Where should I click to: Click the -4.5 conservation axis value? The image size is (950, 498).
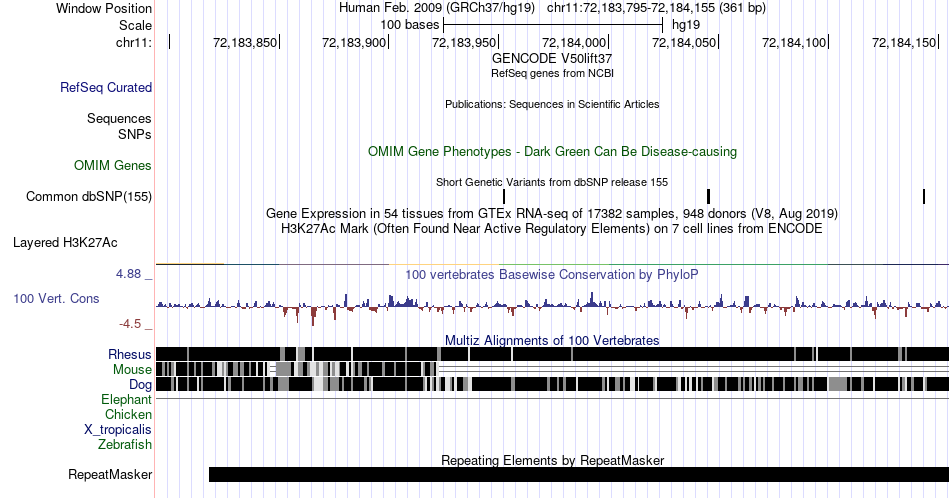point(130,324)
